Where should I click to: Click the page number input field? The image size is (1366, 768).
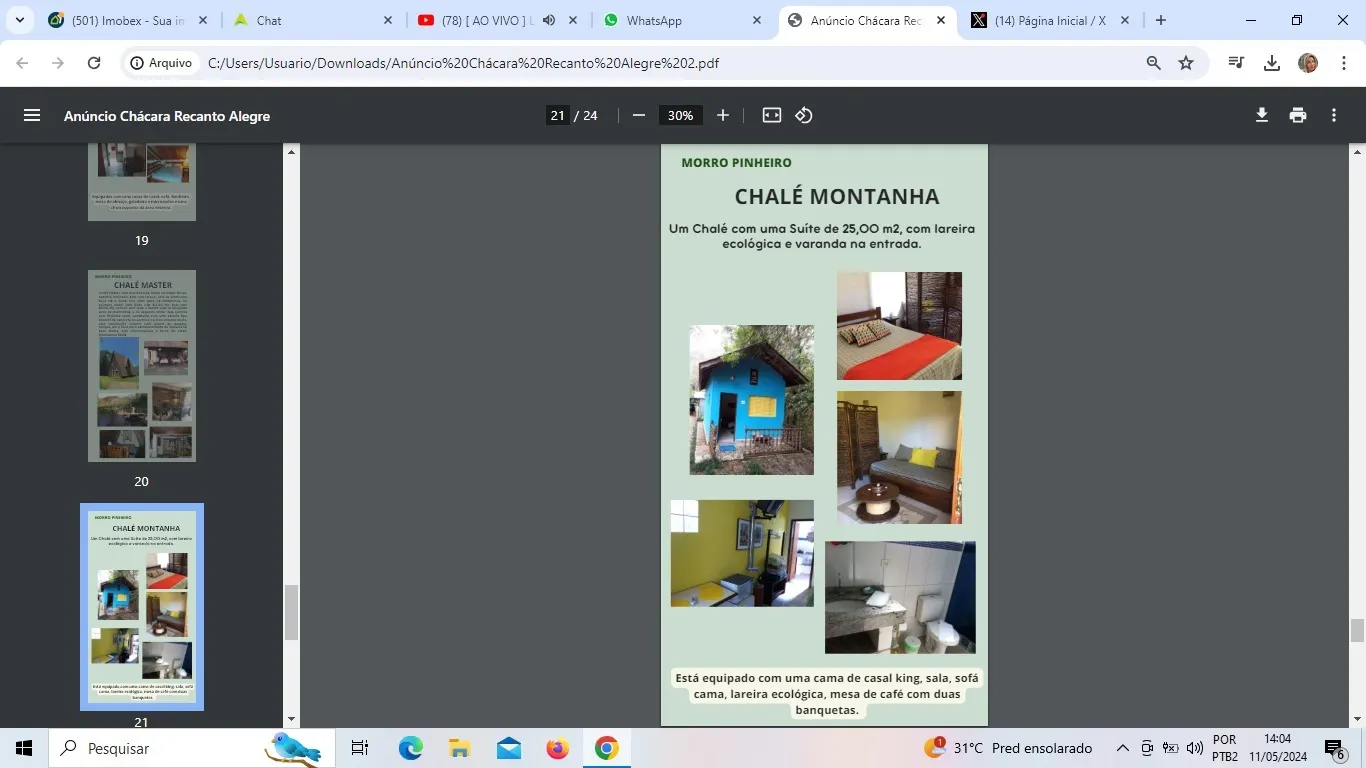(x=557, y=115)
